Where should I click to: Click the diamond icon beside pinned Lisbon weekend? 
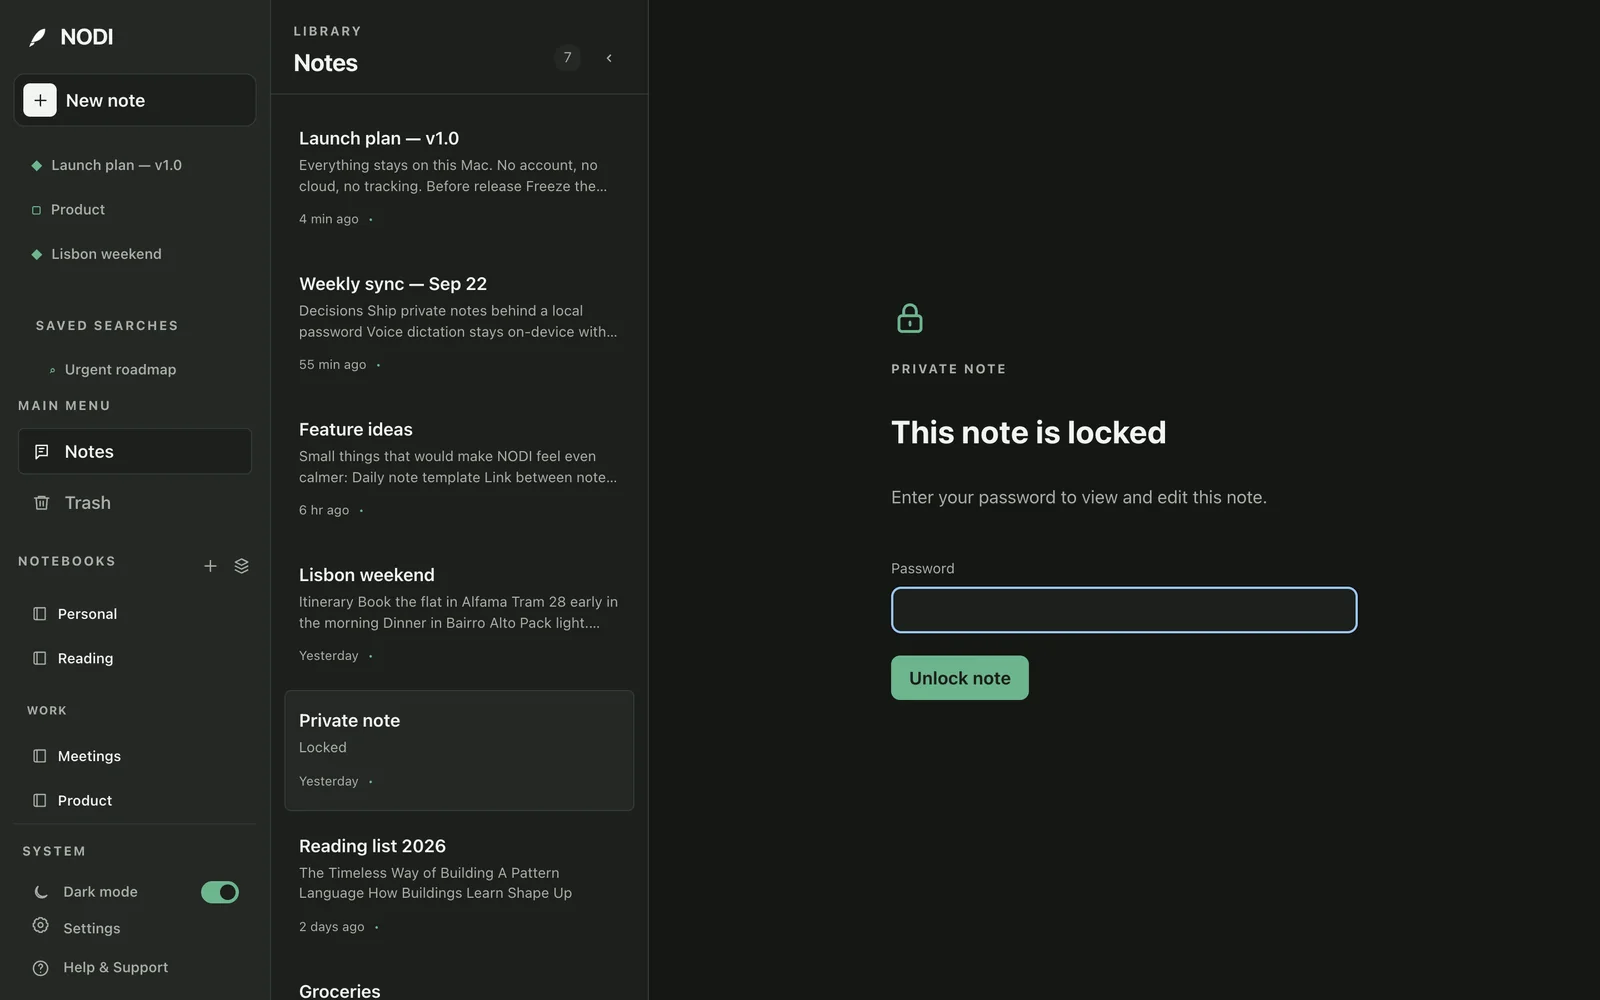(x=37, y=254)
